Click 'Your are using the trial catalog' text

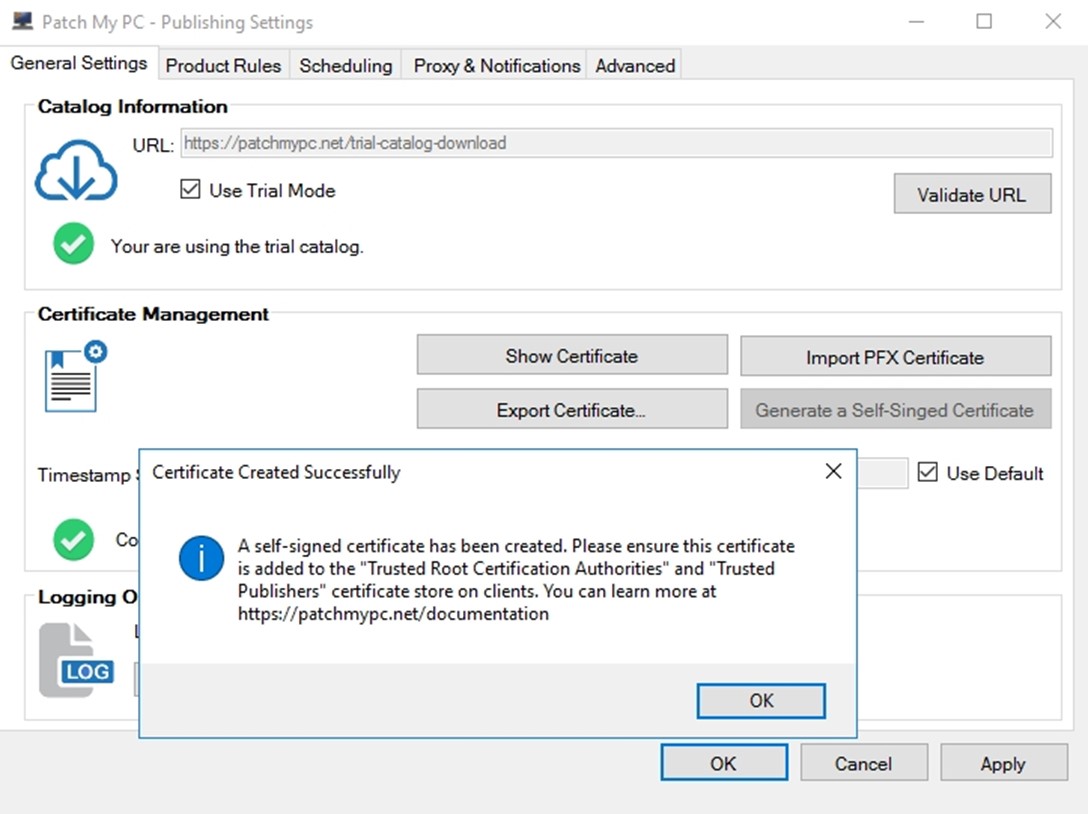coord(237,246)
